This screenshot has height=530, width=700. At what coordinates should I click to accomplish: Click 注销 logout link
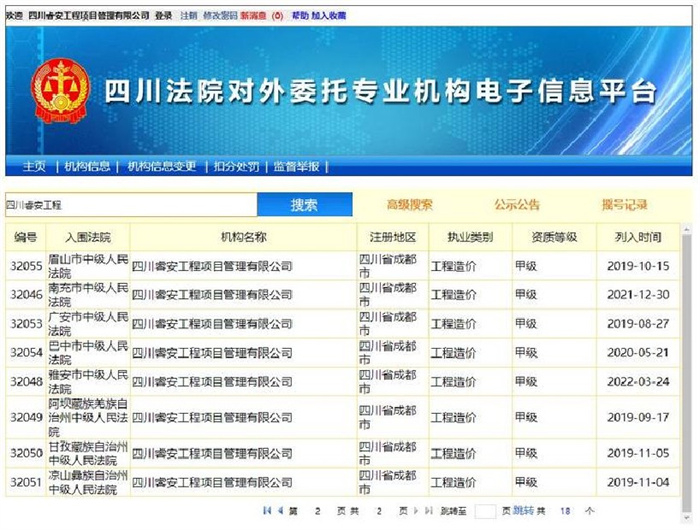(x=189, y=16)
